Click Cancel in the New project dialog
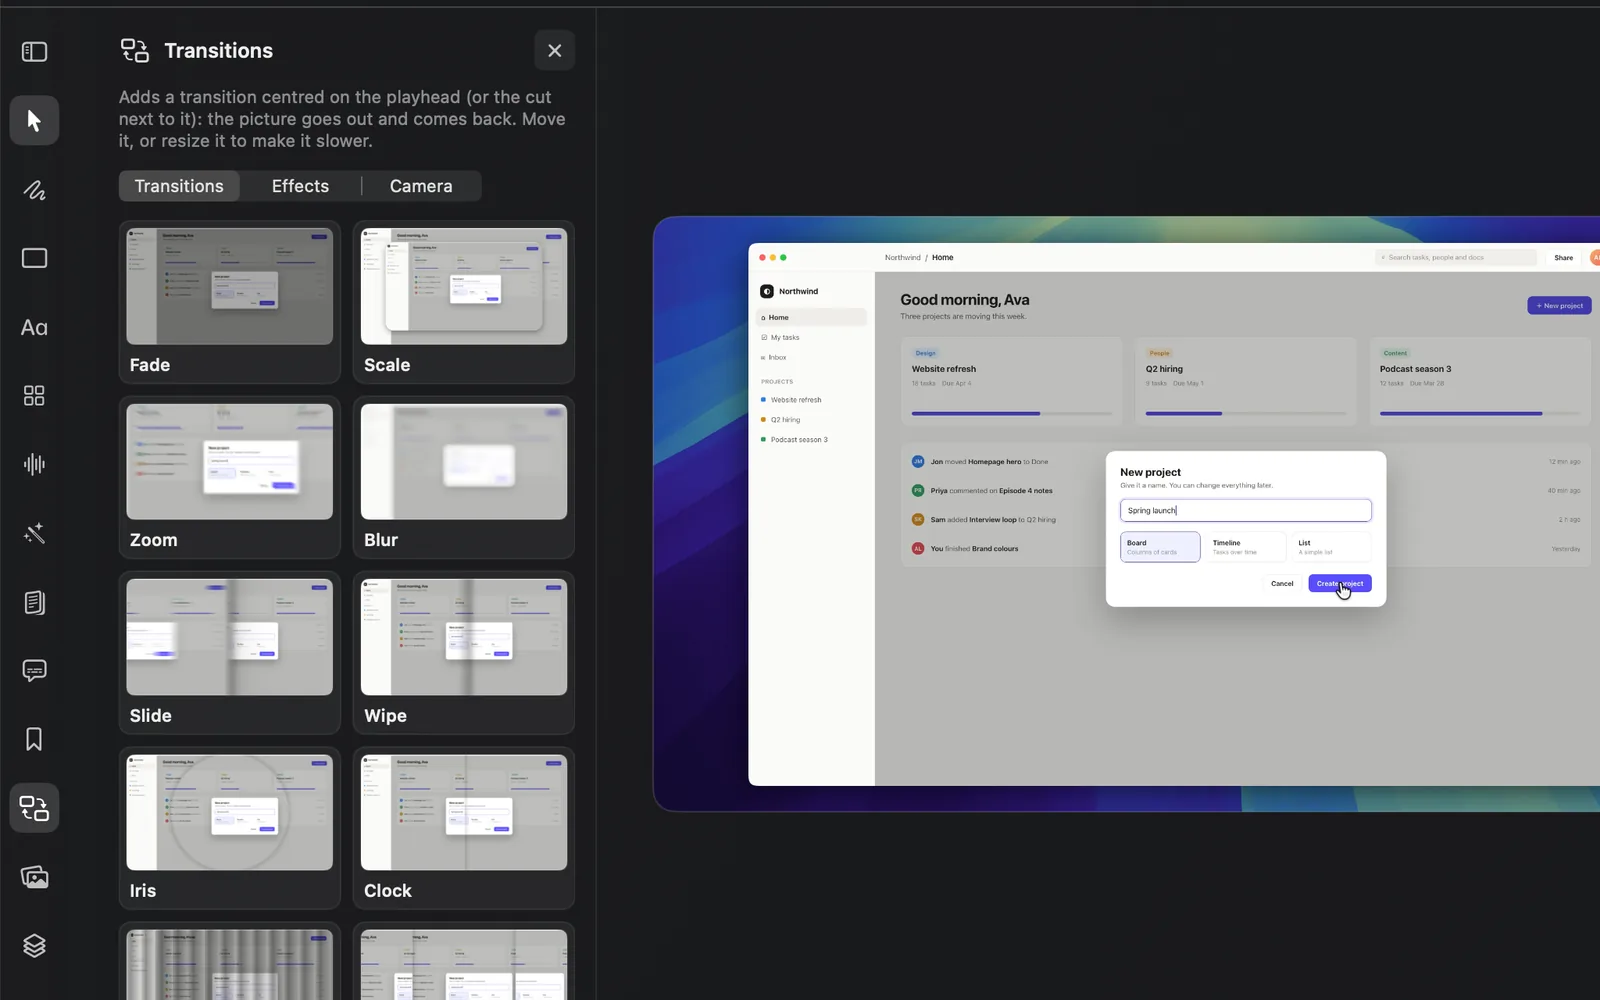 (1282, 583)
